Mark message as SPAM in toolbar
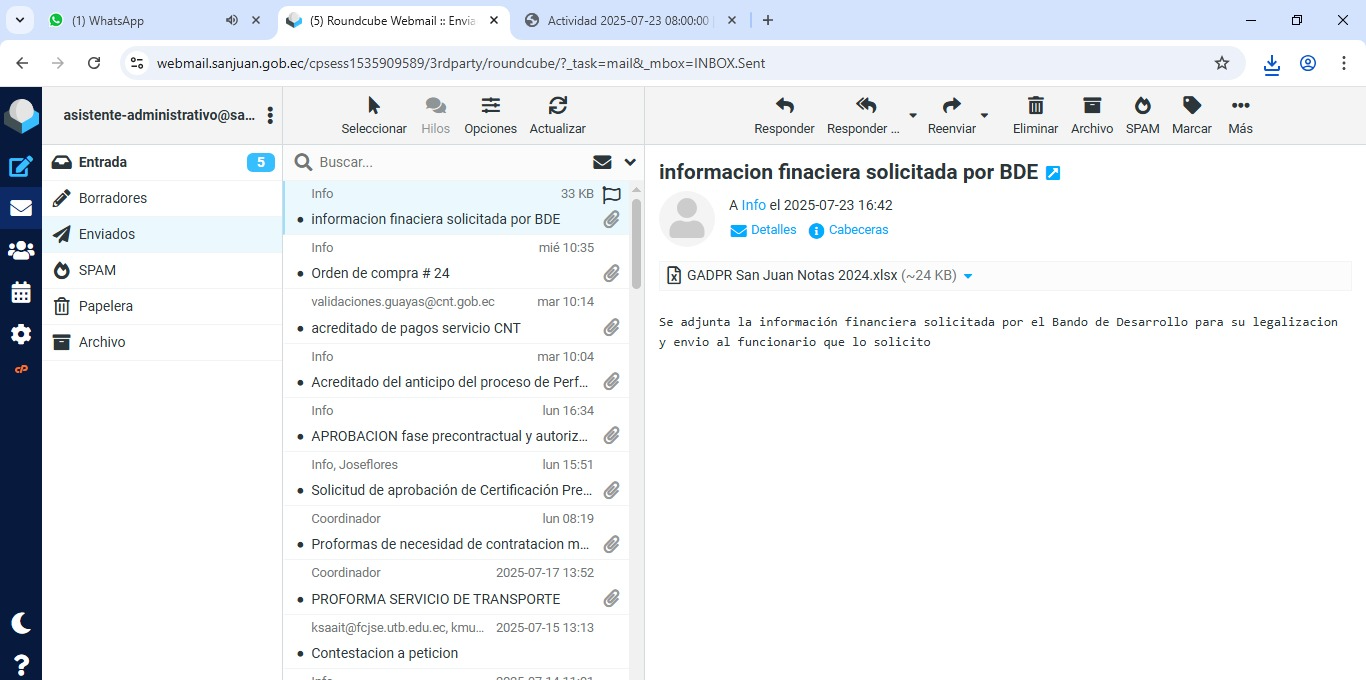1366x680 pixels. point(1142,115)
